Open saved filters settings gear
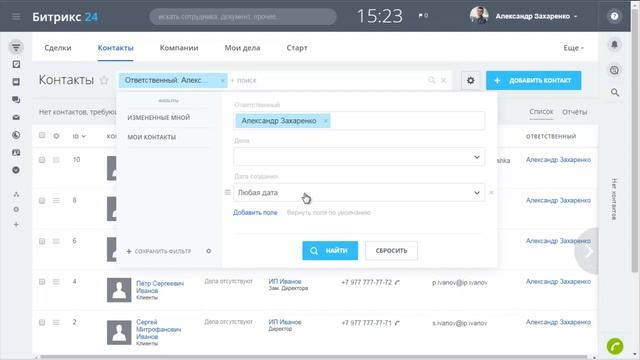The image size is (640, 360). click(x=209, y=251)
